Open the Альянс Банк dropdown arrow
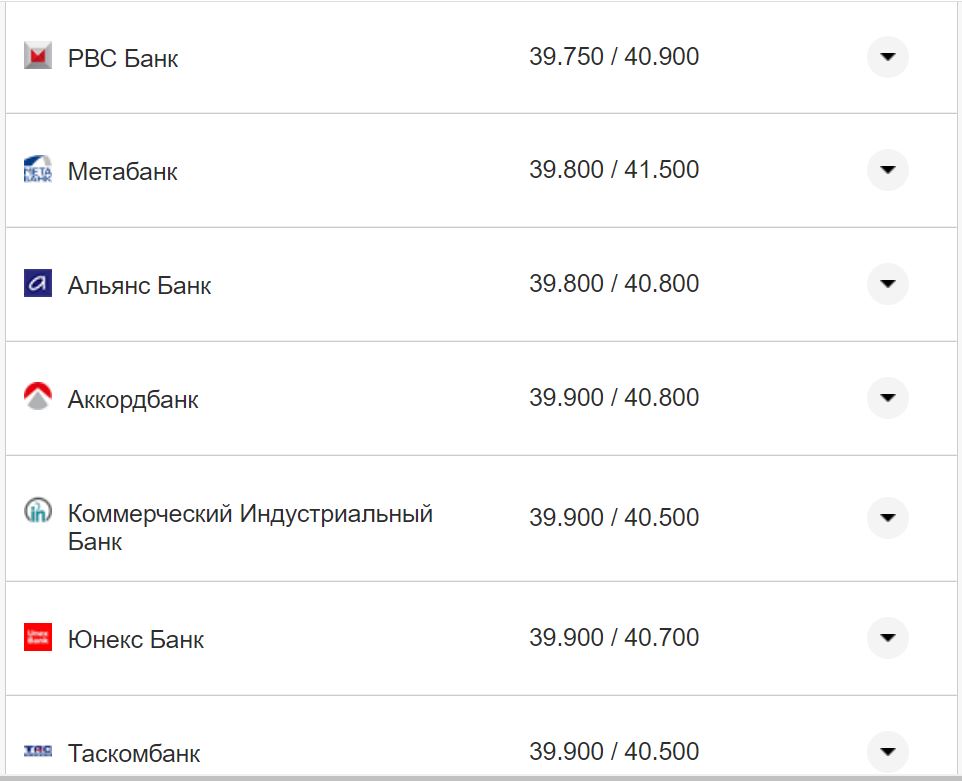The height and width of the screenshot is (781, 962). tap(887, 284)
